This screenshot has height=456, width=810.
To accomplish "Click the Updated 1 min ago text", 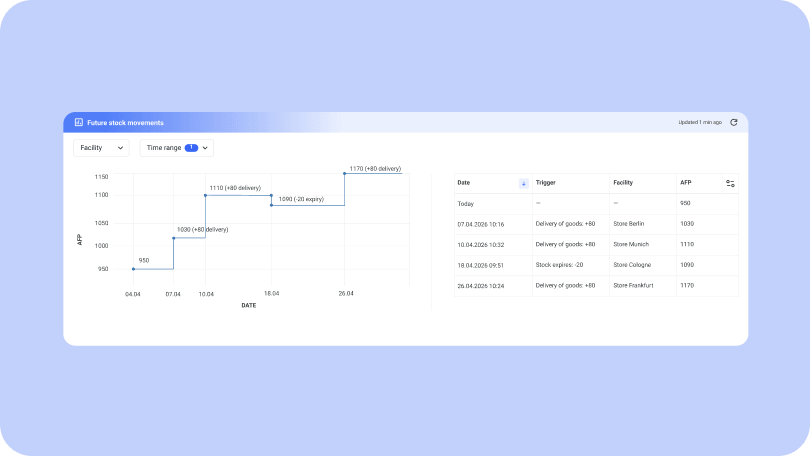I will pos(700,122).
